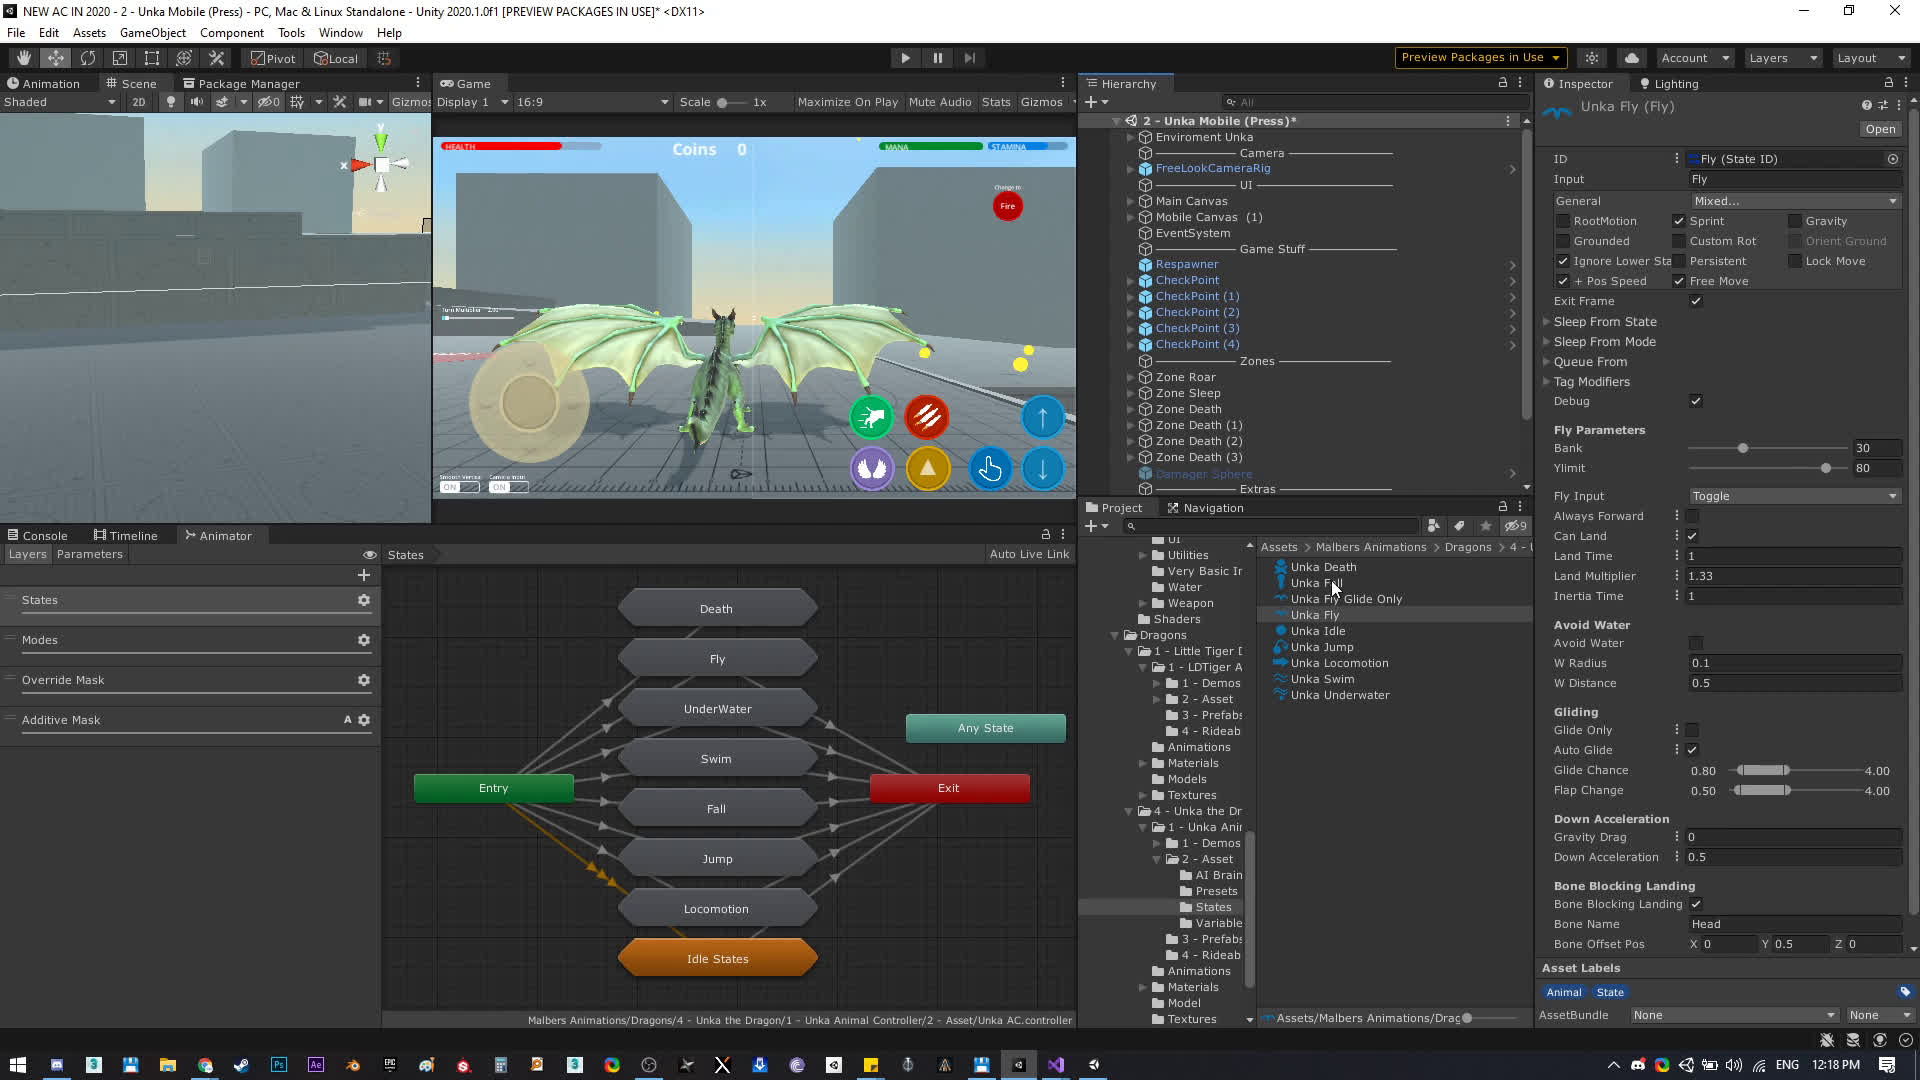The height and width of the screenshot is (1080, 1920).
Task: Select the Unka Swim animation asset
Action: coord(1321,679)
